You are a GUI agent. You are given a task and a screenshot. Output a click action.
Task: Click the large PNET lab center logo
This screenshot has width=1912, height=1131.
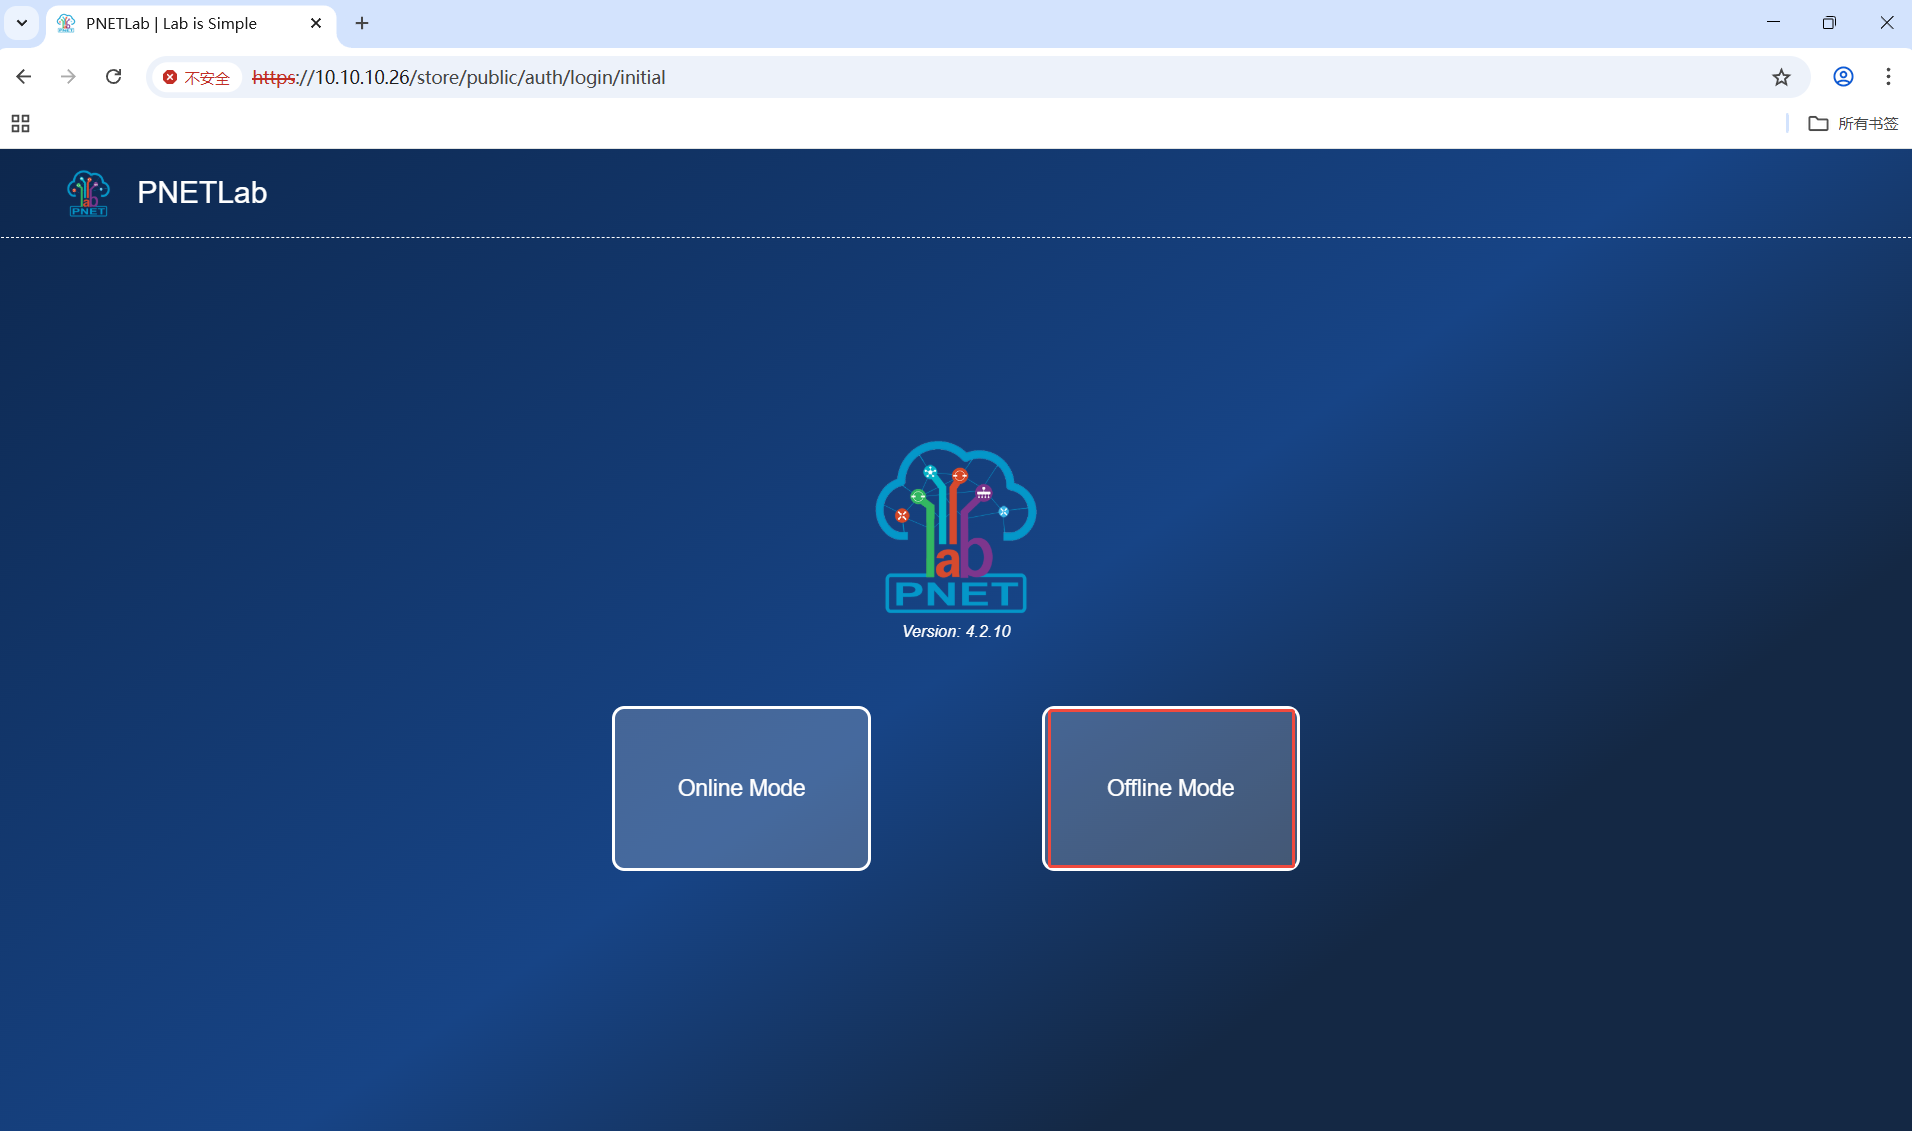[x=956, y=526]
